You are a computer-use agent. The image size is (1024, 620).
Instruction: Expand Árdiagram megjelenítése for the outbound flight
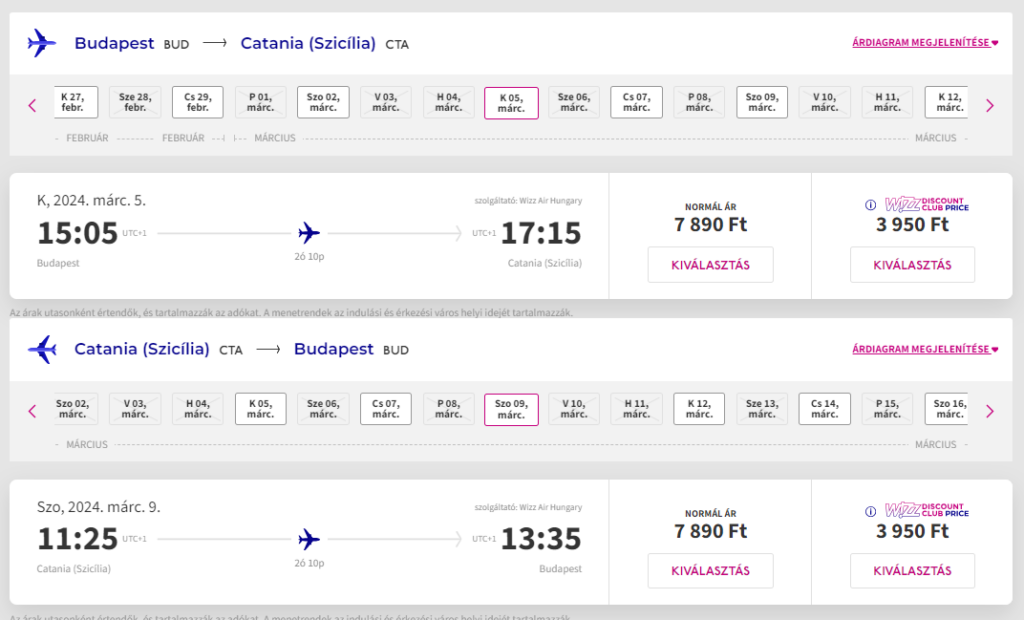point(925,42)
